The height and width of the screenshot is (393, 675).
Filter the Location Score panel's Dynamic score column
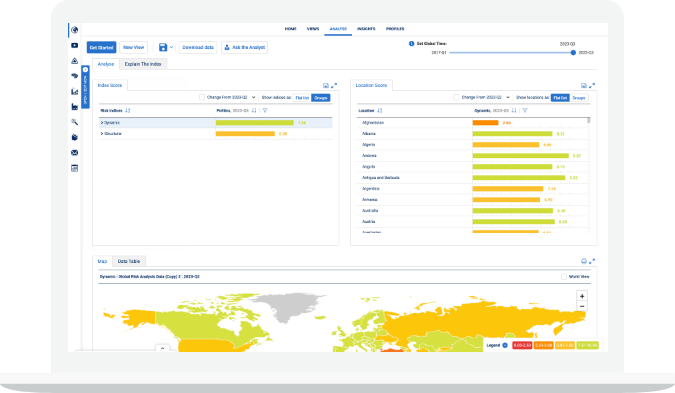click(x=525, y=111)
